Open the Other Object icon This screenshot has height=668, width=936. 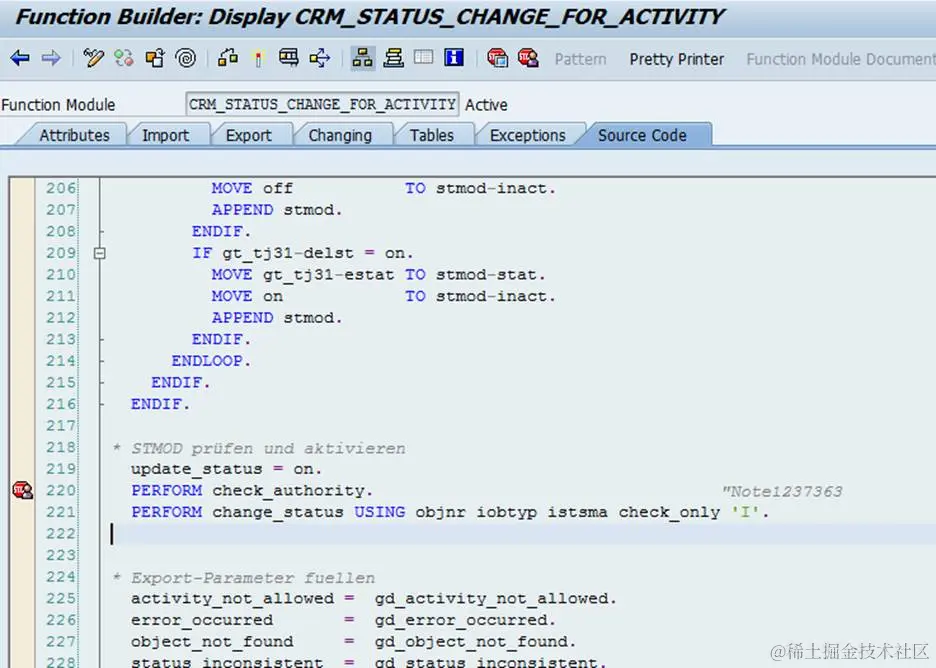tap(155, 59)
